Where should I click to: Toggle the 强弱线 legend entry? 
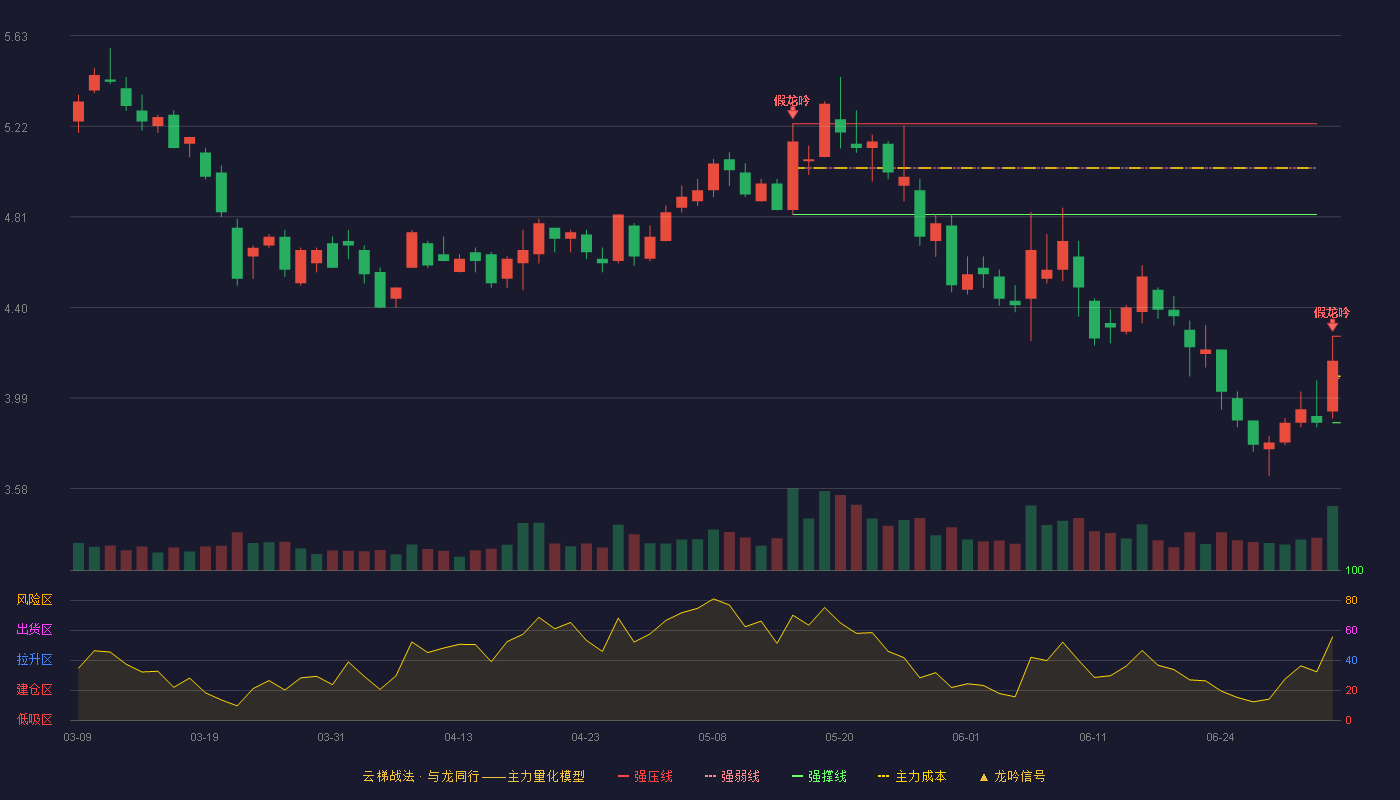[x=732, y=776]
